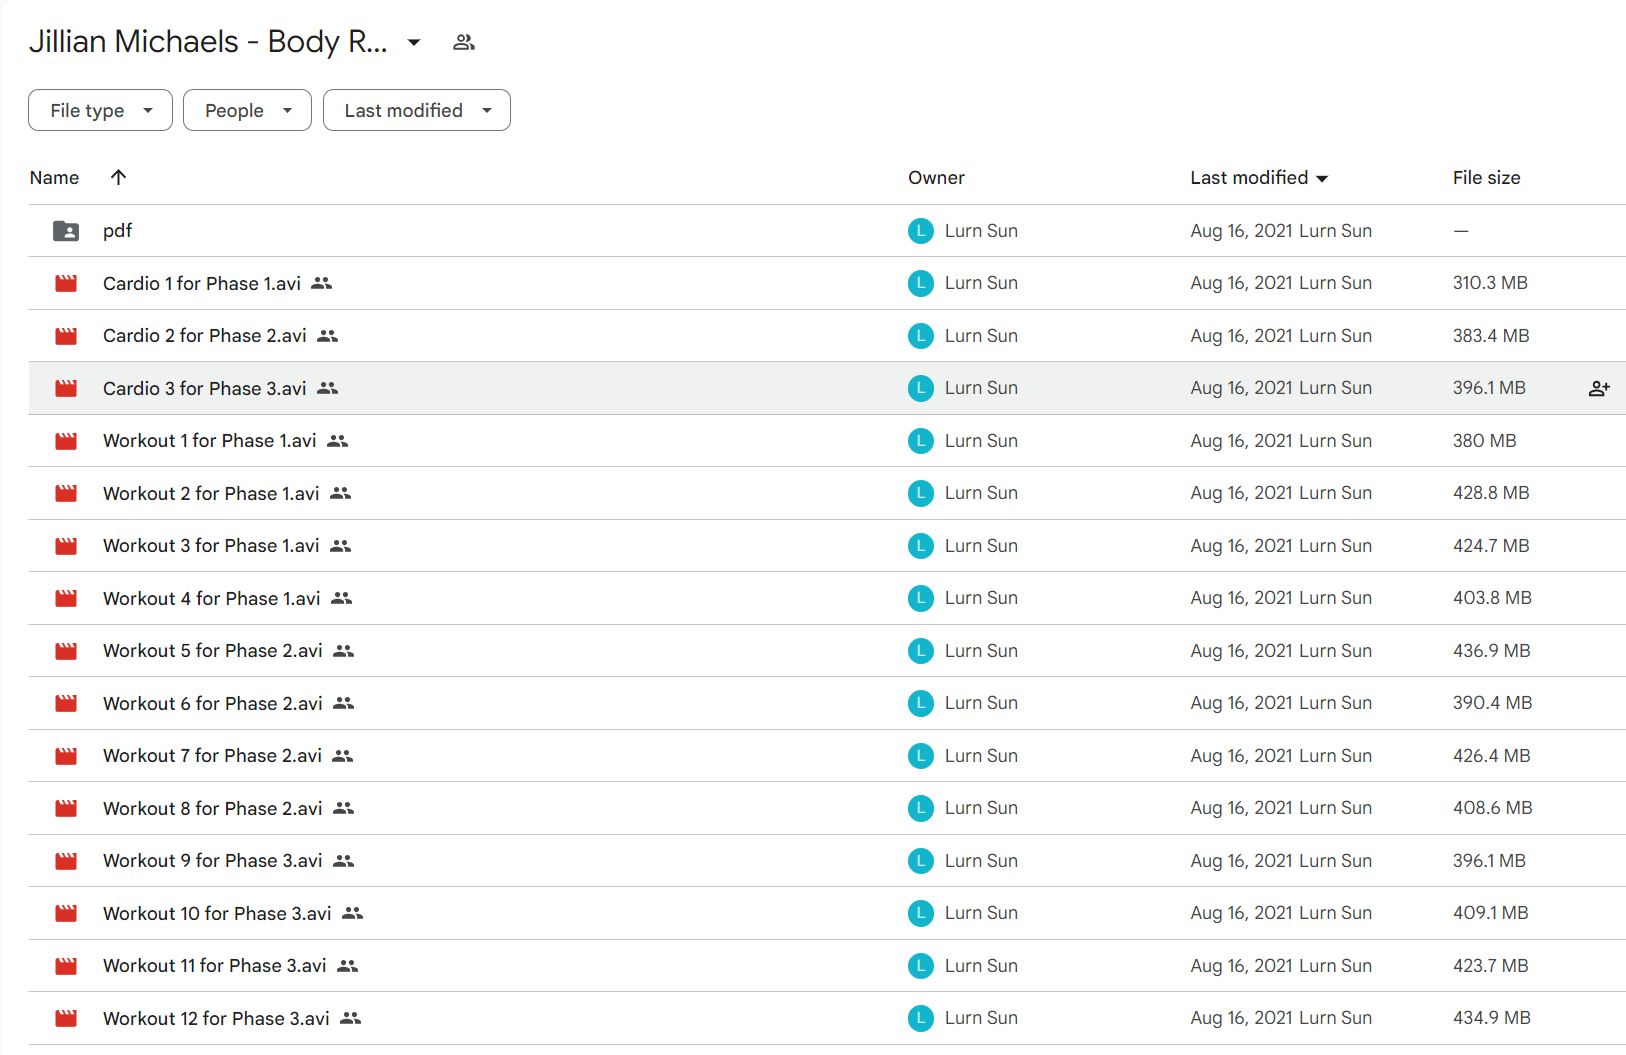Select file name Cardio 1 for Phase 1.avi
Viewport: 1626px width, 1055px height.
(202, 283)
